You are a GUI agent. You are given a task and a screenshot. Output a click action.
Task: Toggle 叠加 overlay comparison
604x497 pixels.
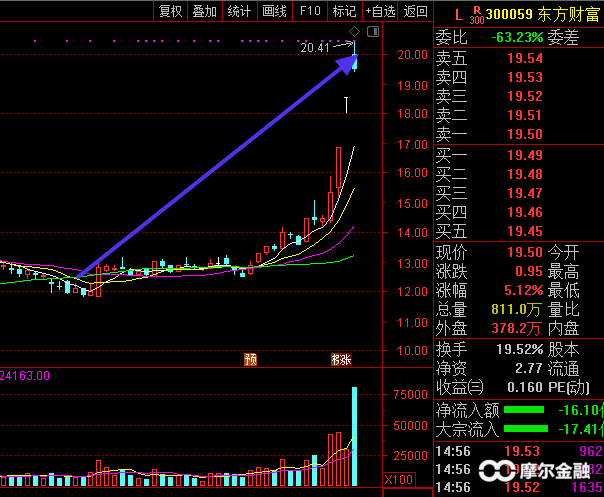coord(204,11)
